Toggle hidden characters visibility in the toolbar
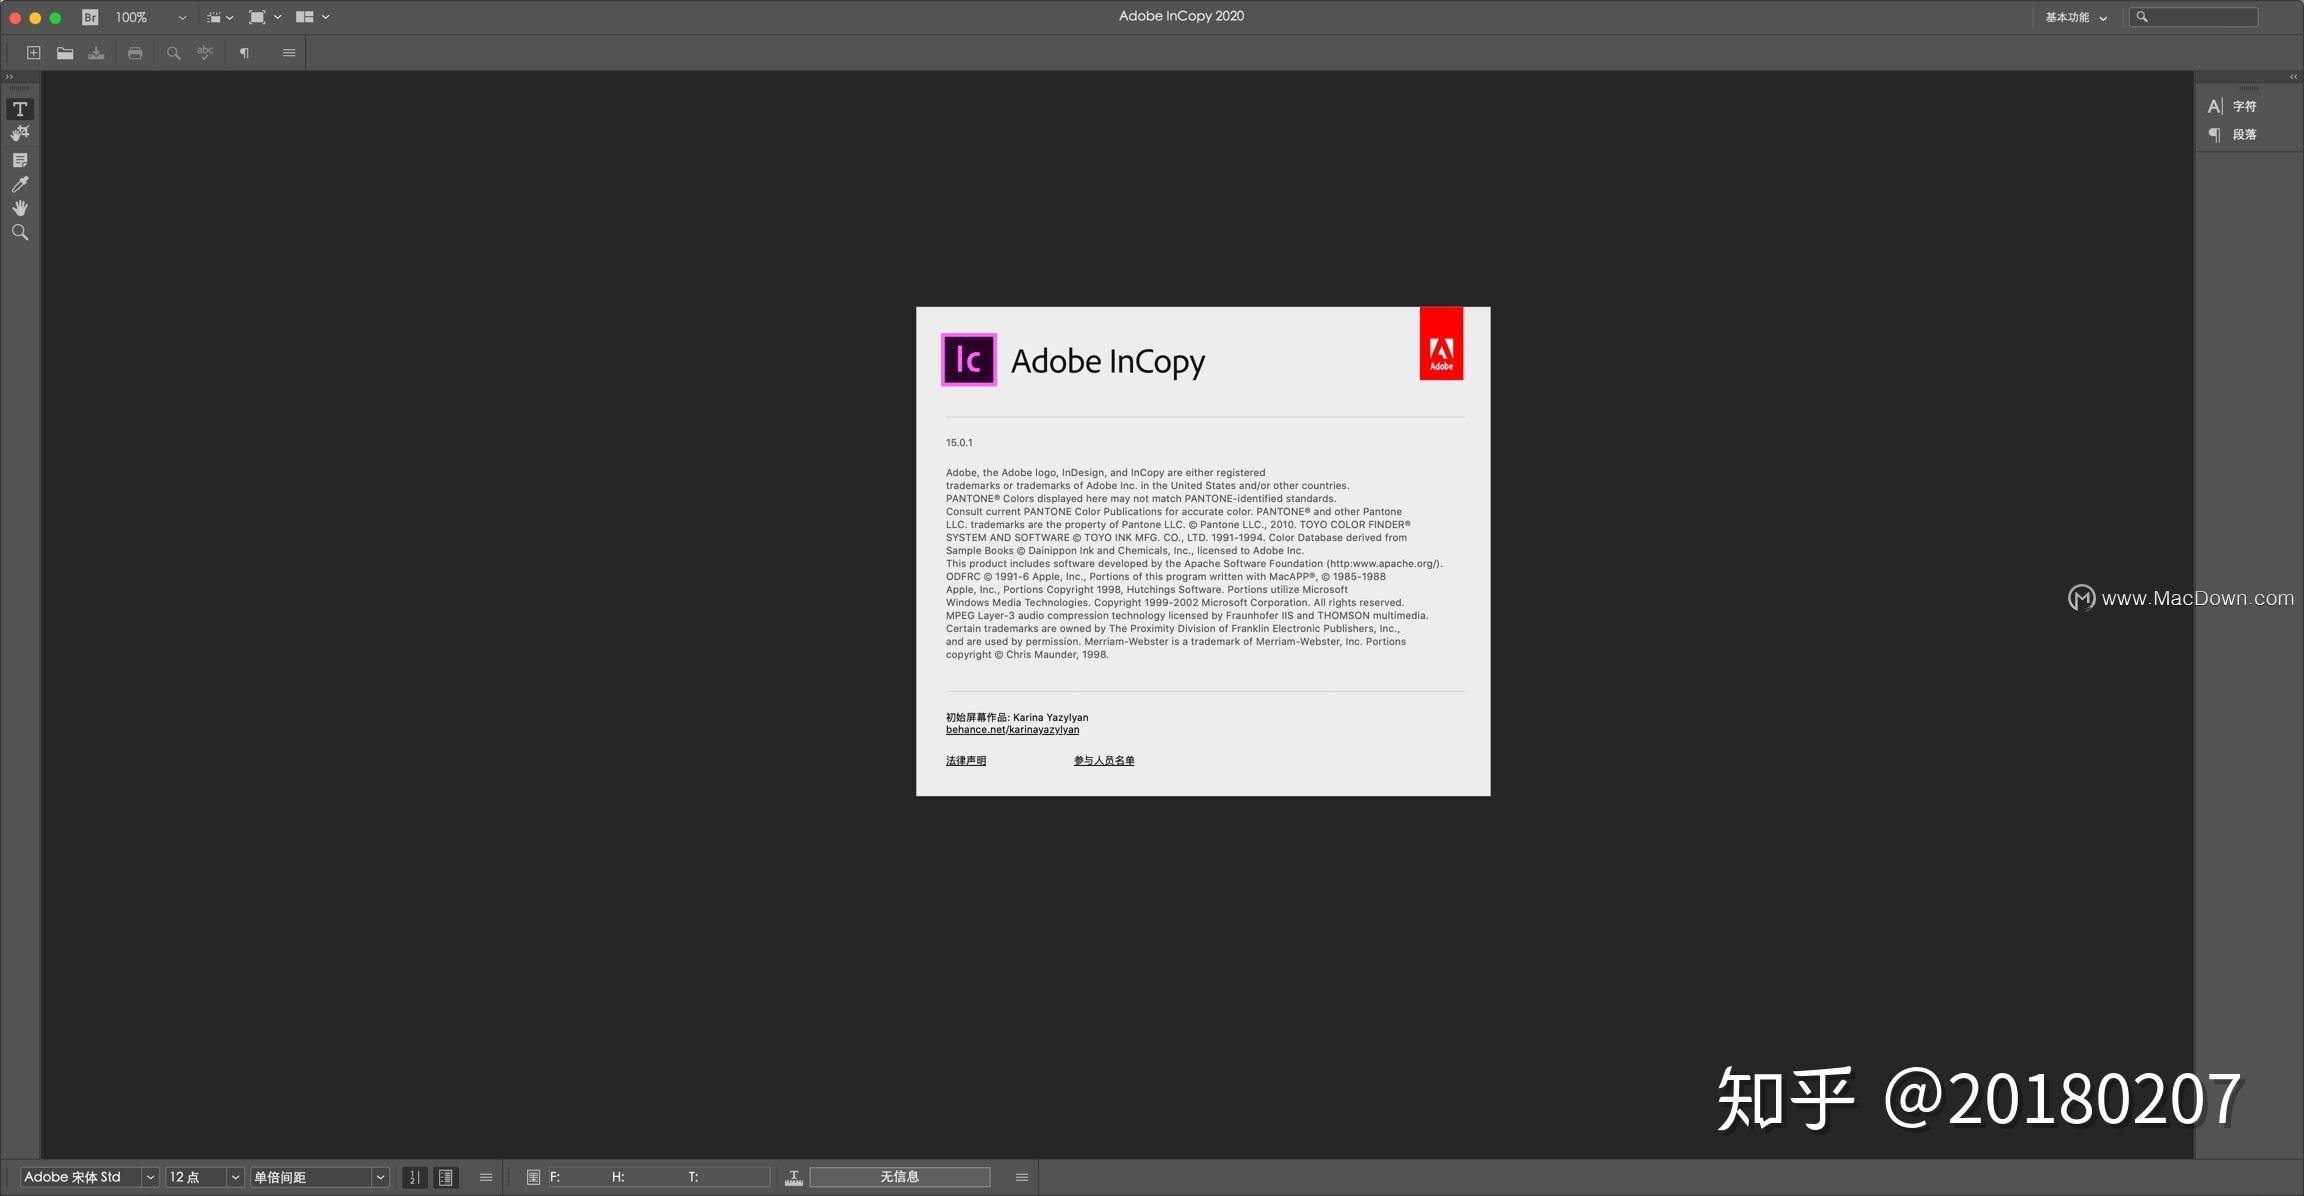 (244, 52)
